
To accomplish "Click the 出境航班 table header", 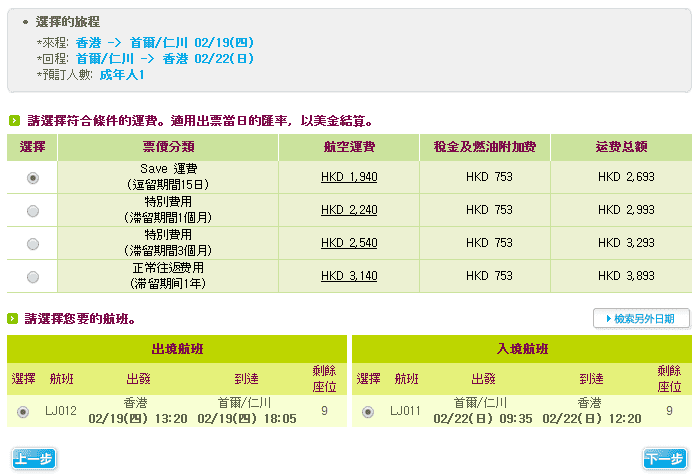I will [176, 349].
